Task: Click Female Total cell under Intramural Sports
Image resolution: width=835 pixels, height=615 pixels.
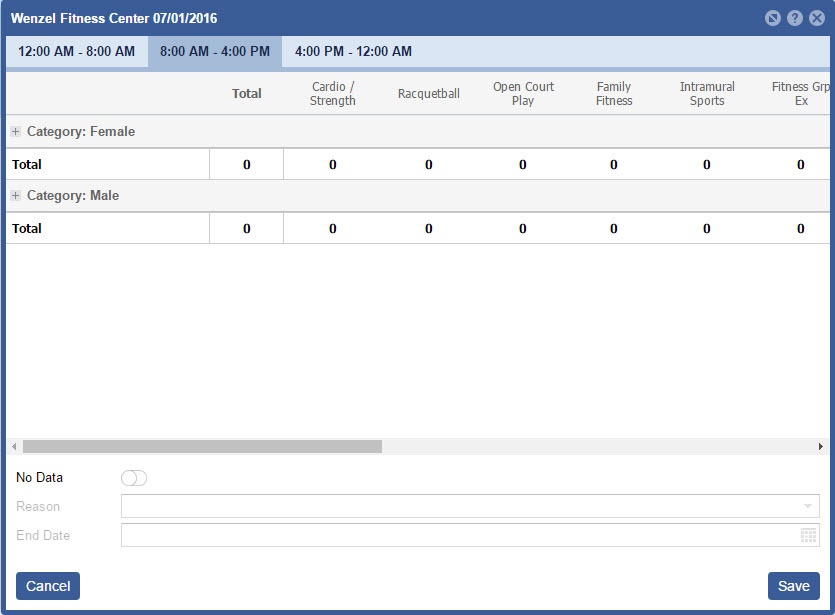Action: (707, 164)
